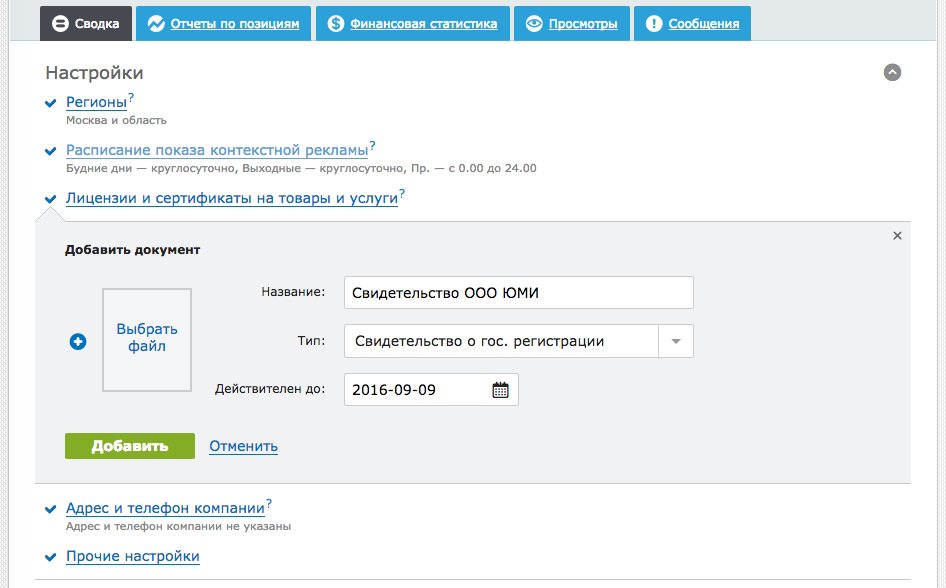The height and width of the screenshot is (588, 946).
Task: Click the Выбрать файл upload box
Action: [x=147, y=339]
